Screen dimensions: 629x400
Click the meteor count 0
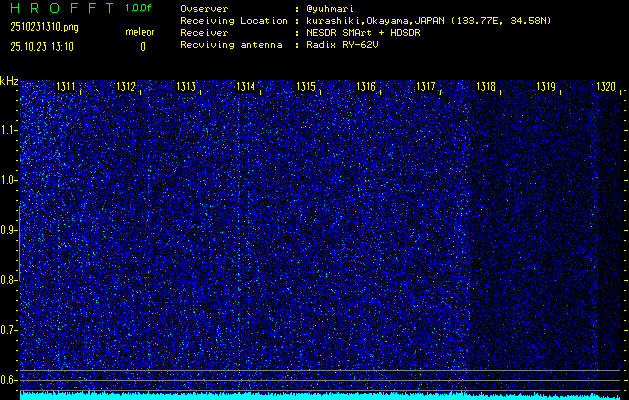coord(143,47)
